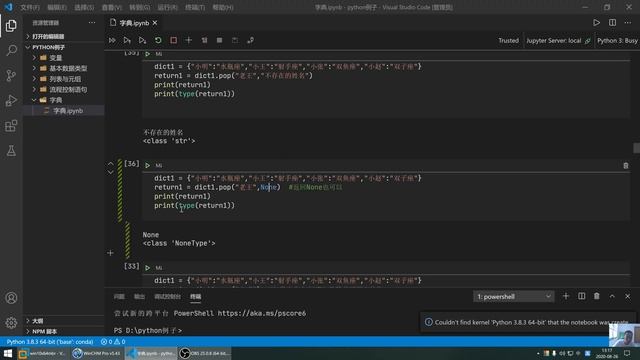The image size is (640, 360).
Task: Open the Extensions view
Action: [x=11, y=126]
